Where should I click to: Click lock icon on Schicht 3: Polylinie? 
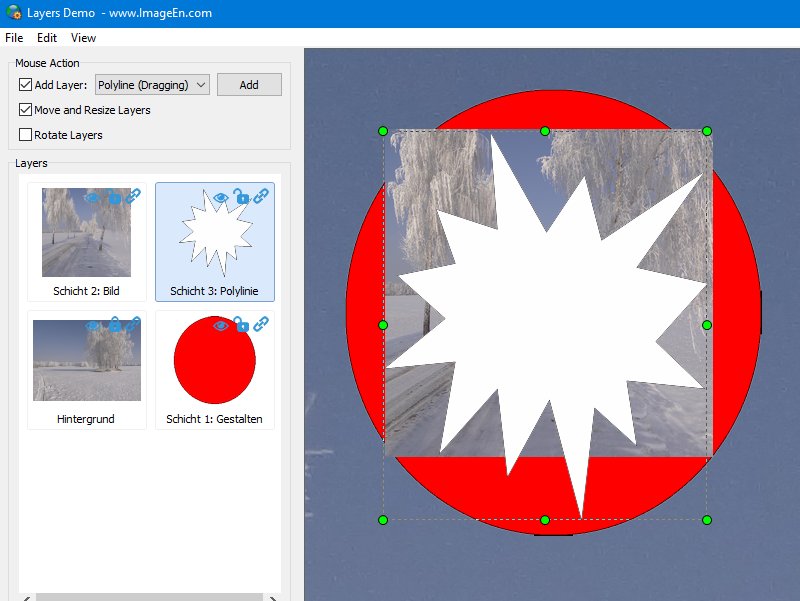(x=242, y=196)
